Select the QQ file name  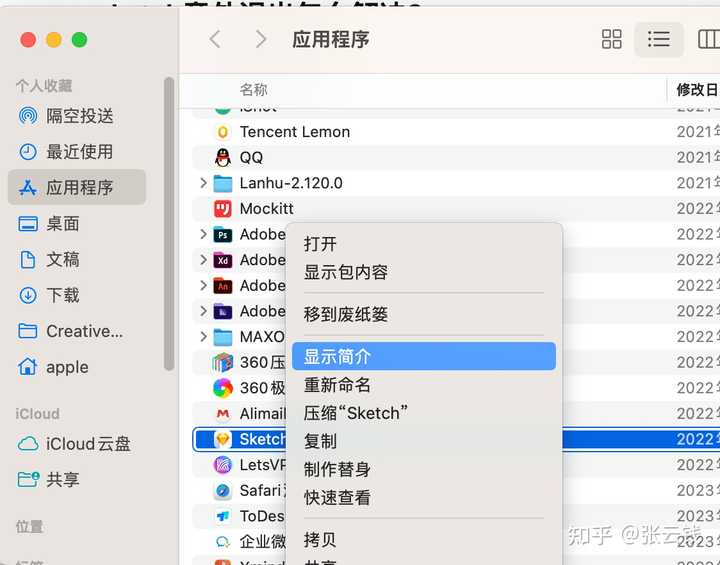pyautogui.click(x=251, y=158)
